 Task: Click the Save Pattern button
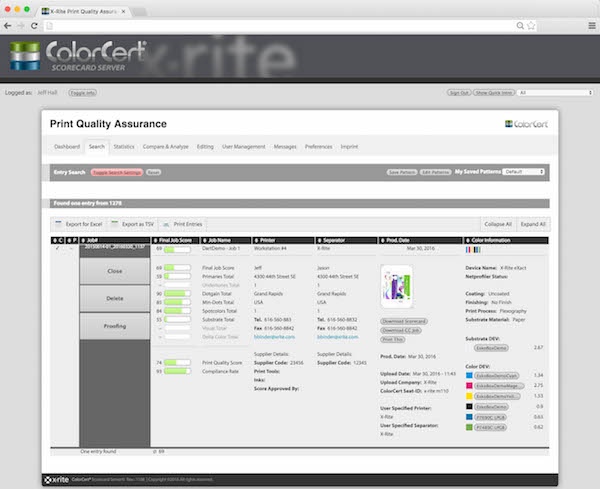click(x=402, y=172)
